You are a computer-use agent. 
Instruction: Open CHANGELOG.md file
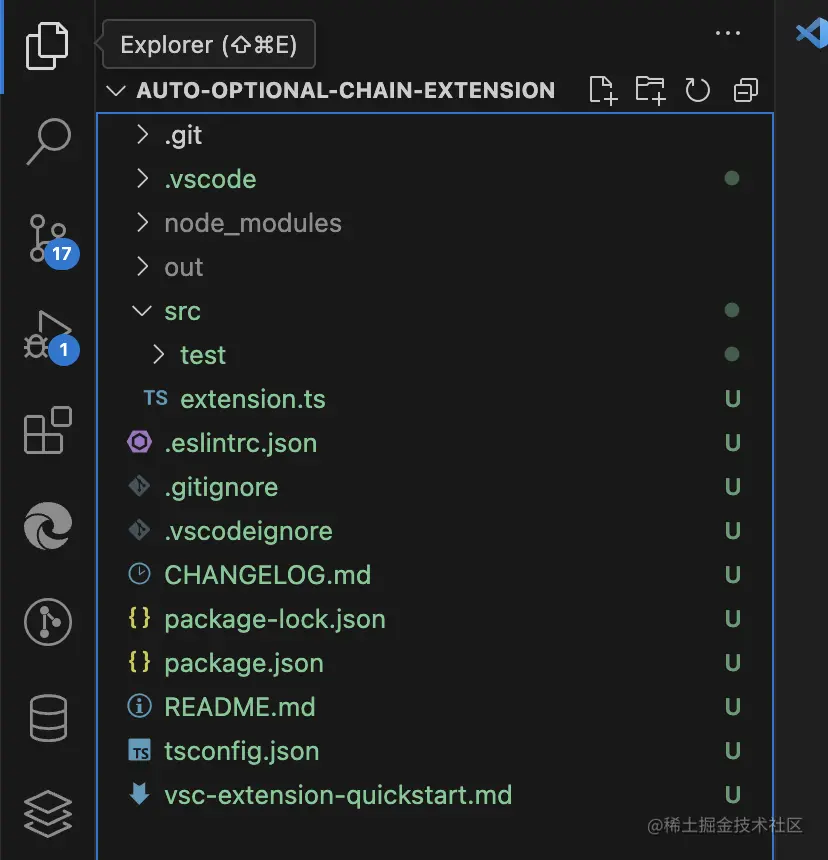click(435, 575)
